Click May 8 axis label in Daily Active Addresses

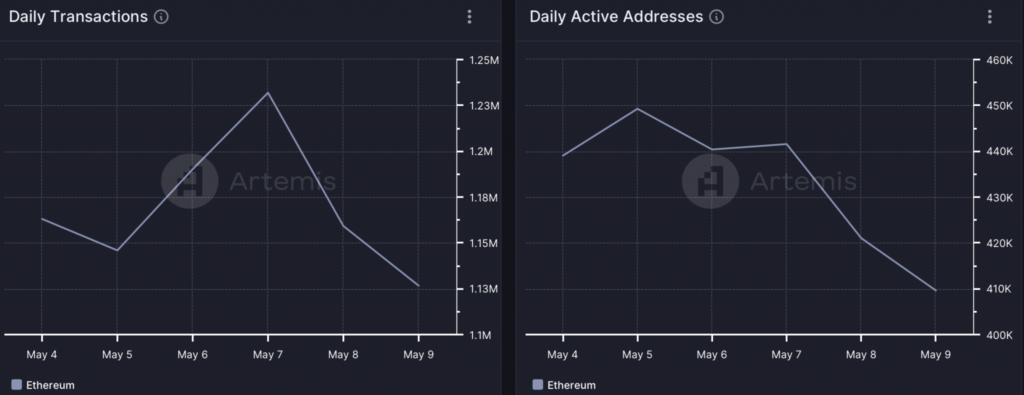(861, 355)
